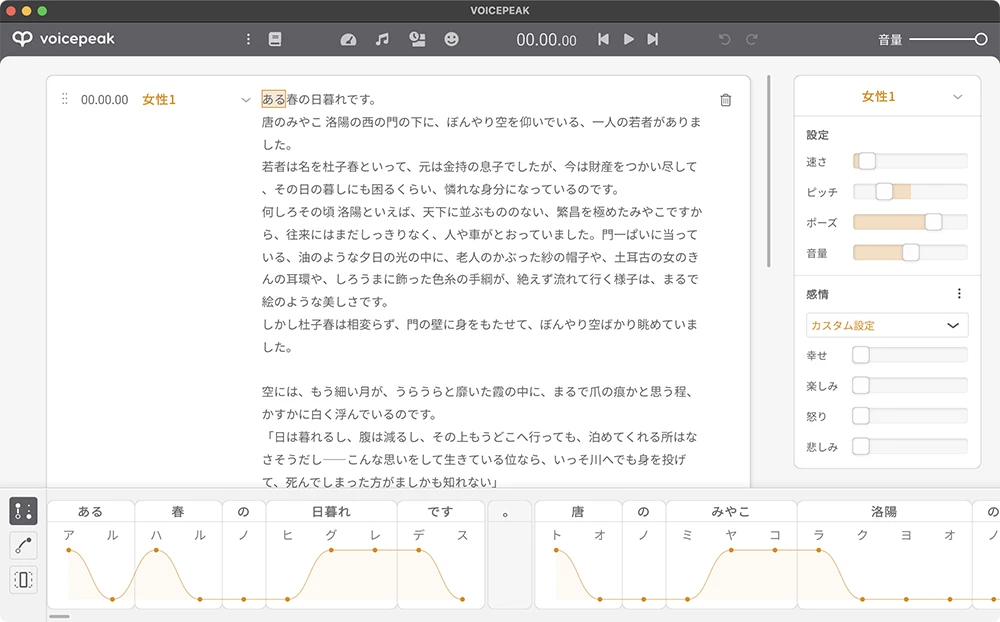
Task: Click the redo arrow
Action: click(752, 39)
